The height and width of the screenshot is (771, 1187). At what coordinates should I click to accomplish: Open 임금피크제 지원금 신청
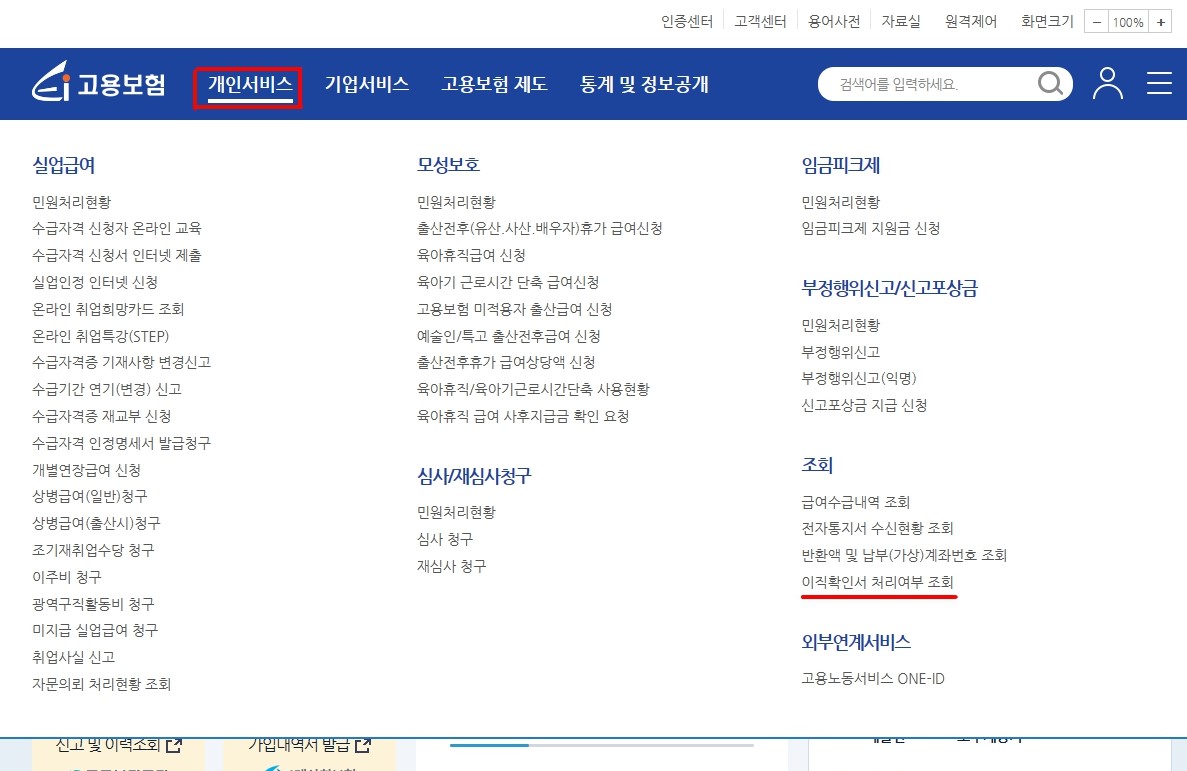[x=871, y=229]
